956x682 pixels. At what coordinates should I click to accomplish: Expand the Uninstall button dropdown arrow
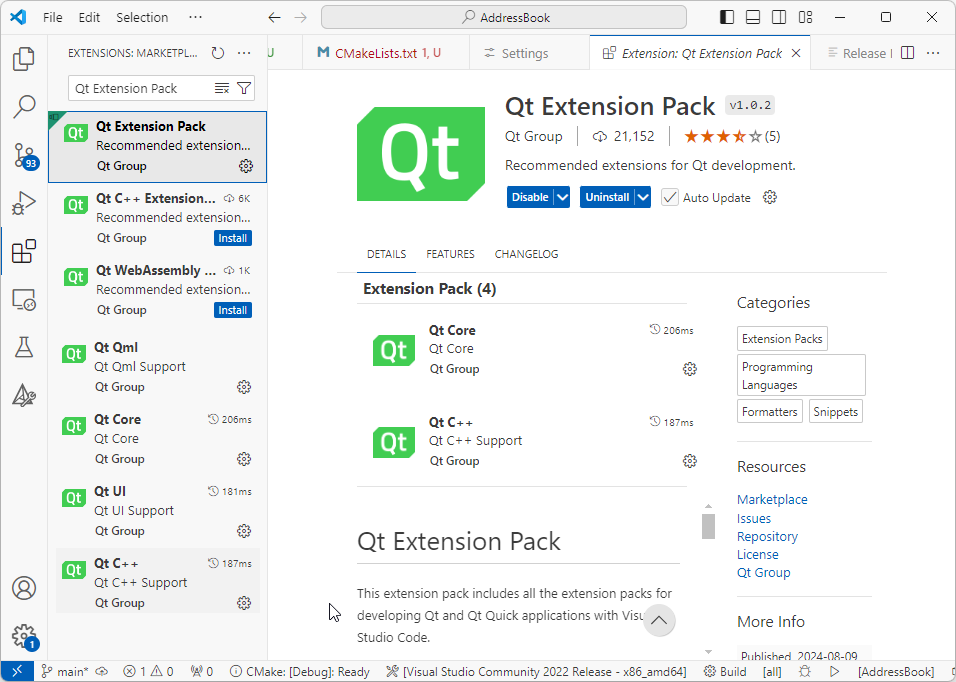pos(642,198)
